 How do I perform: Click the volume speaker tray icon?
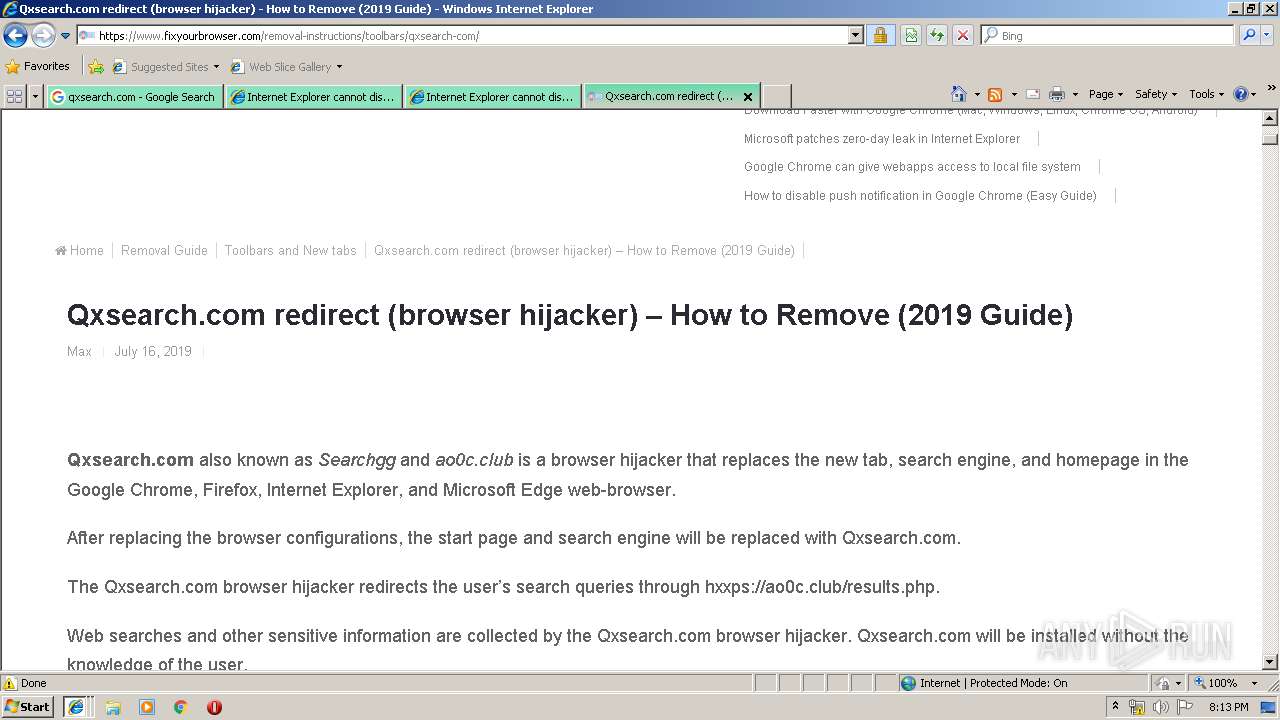point(1160,707)
